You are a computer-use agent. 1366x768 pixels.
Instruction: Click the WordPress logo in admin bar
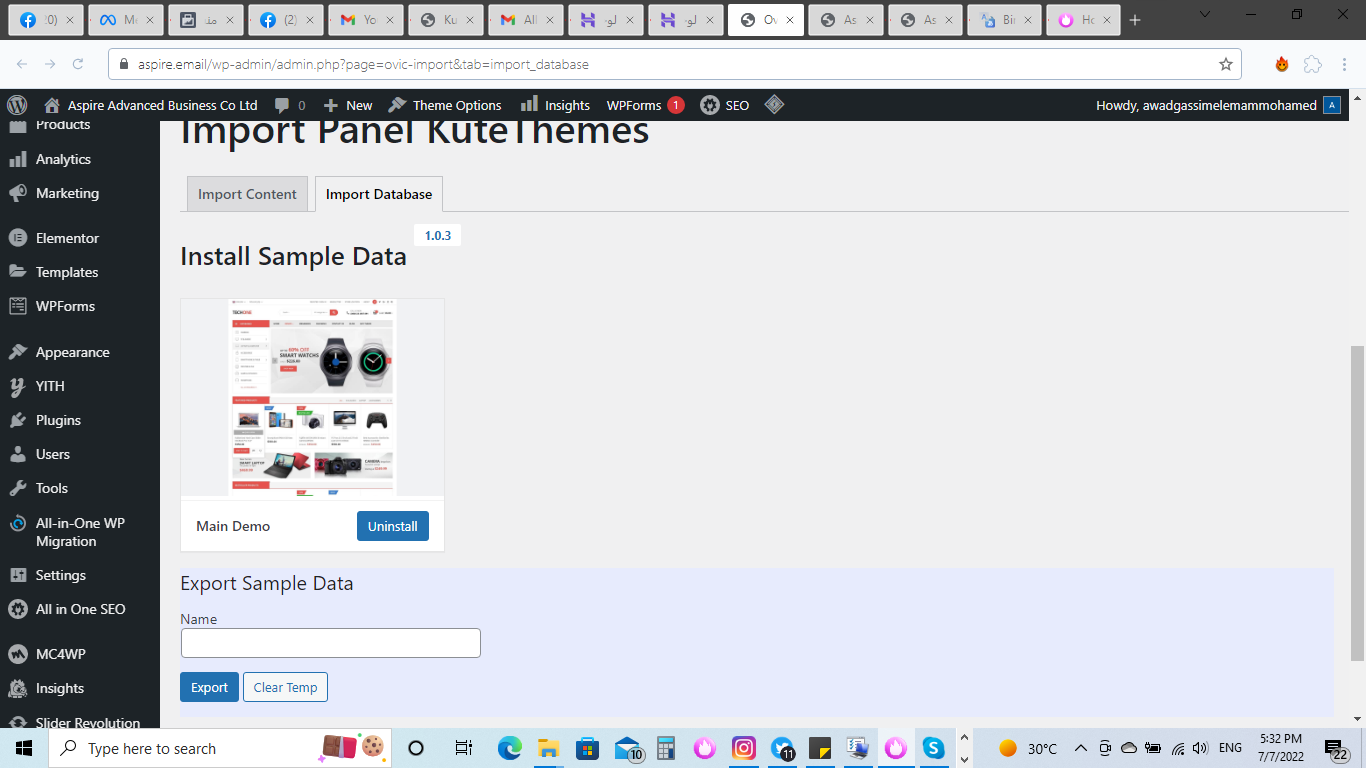17,105
